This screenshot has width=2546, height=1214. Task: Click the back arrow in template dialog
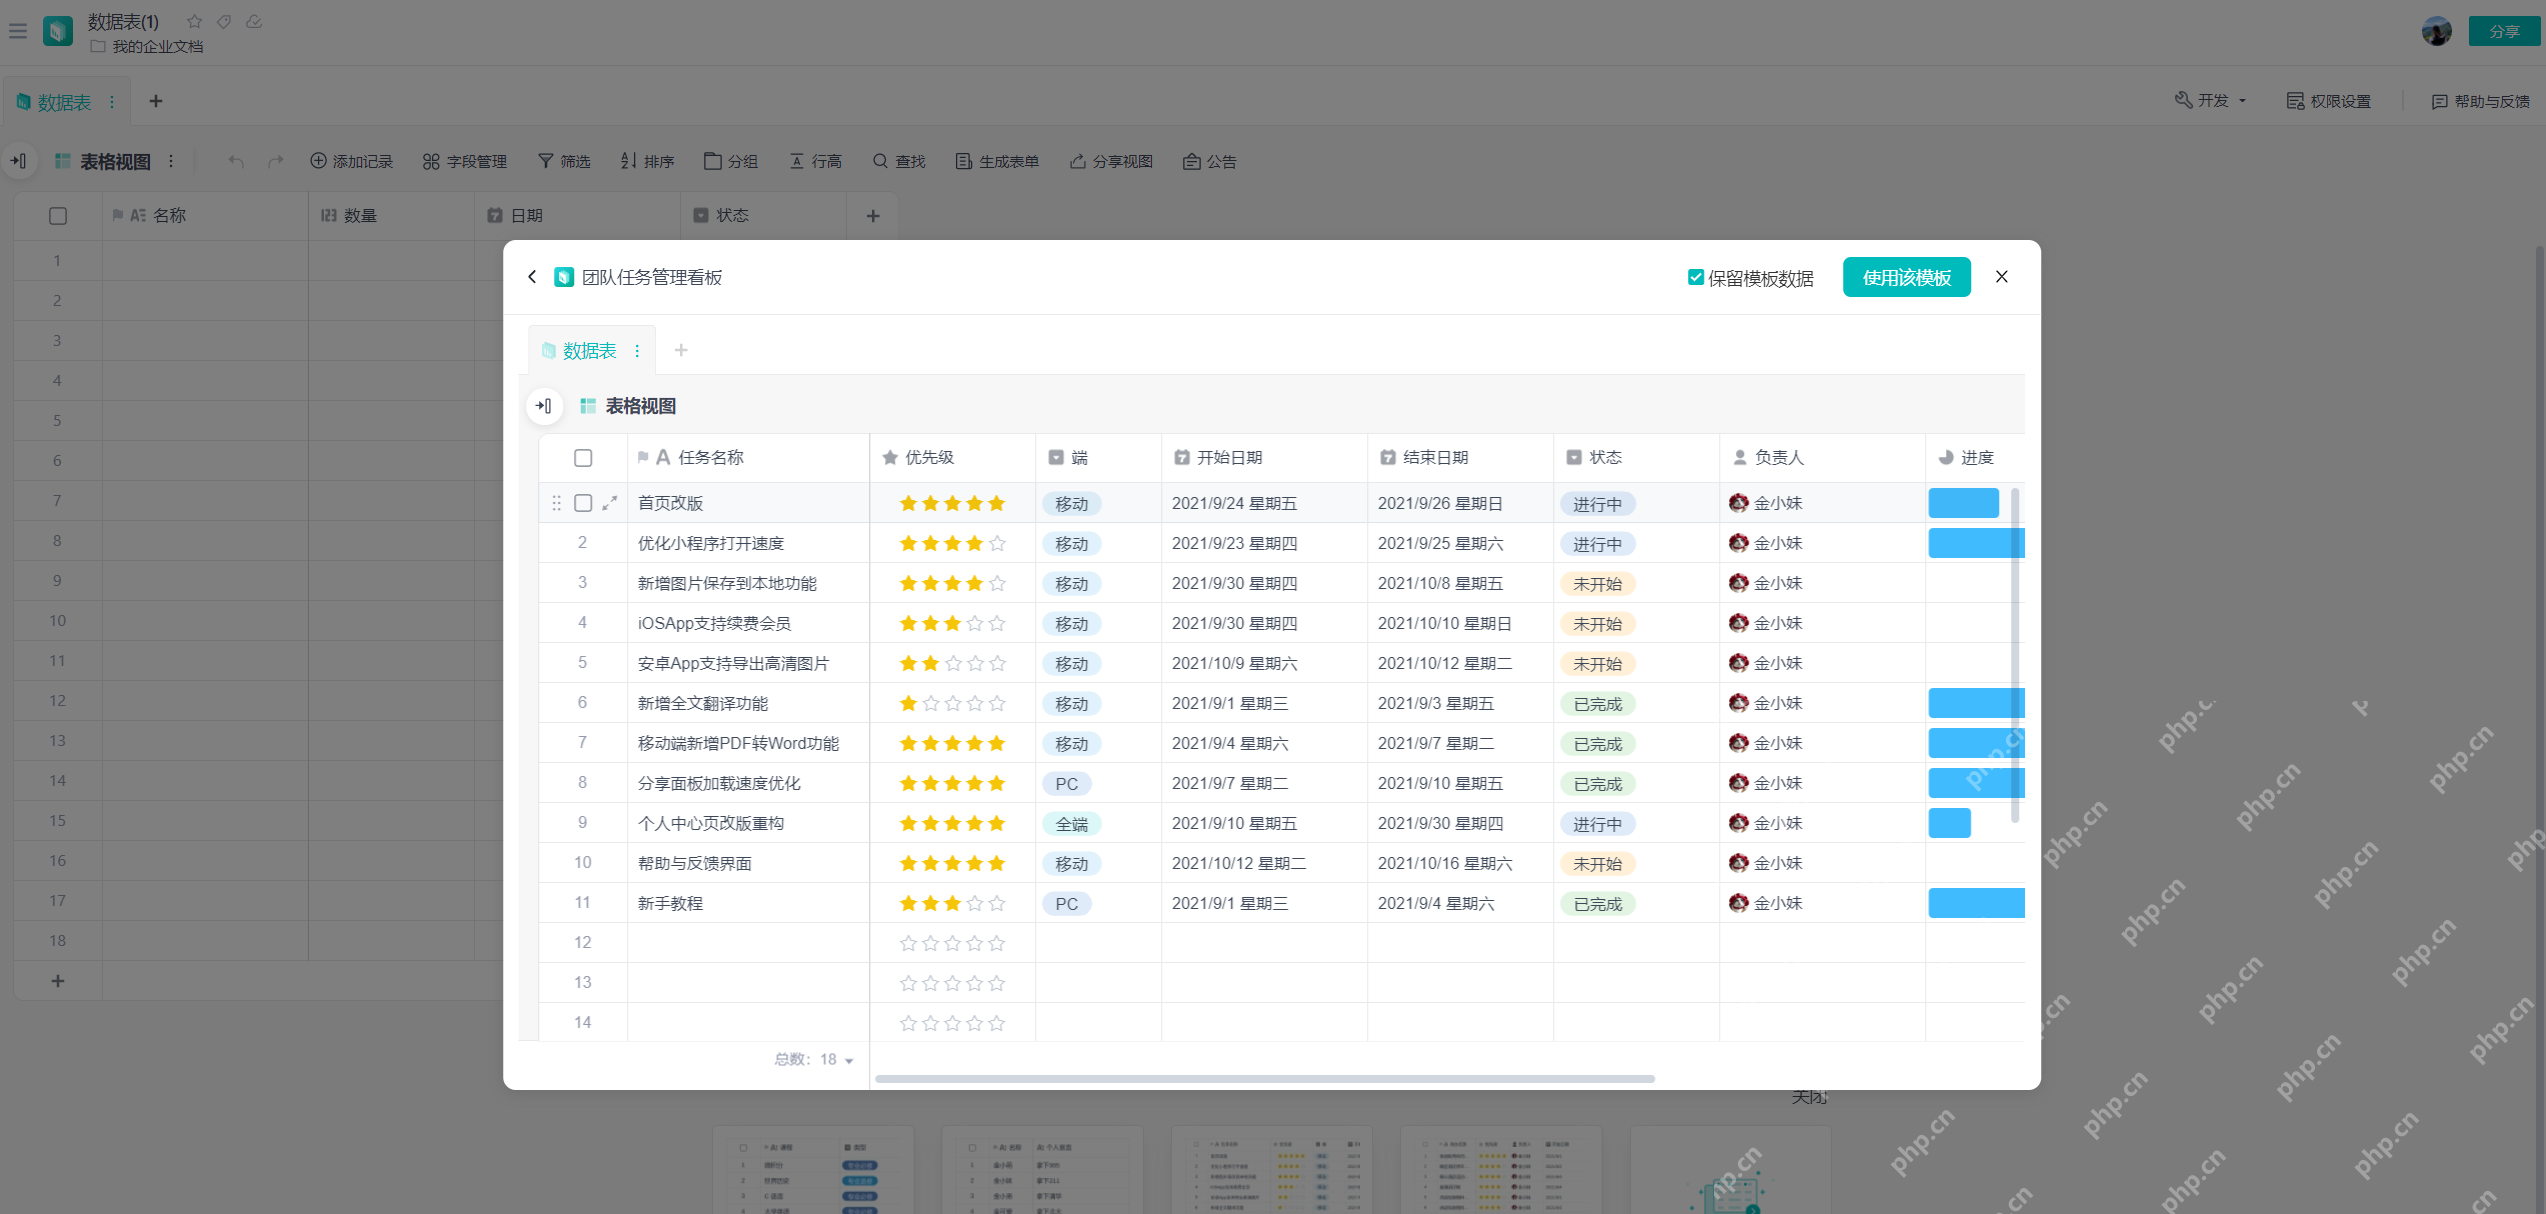tap(532, 277)
